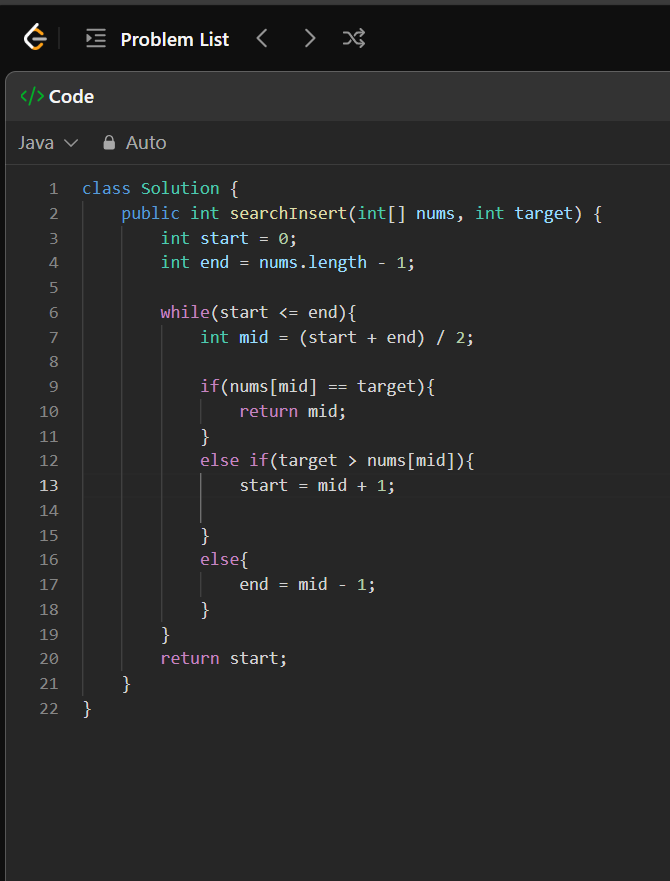Open the Java language dropdown
670x881 pixels.
48,143
